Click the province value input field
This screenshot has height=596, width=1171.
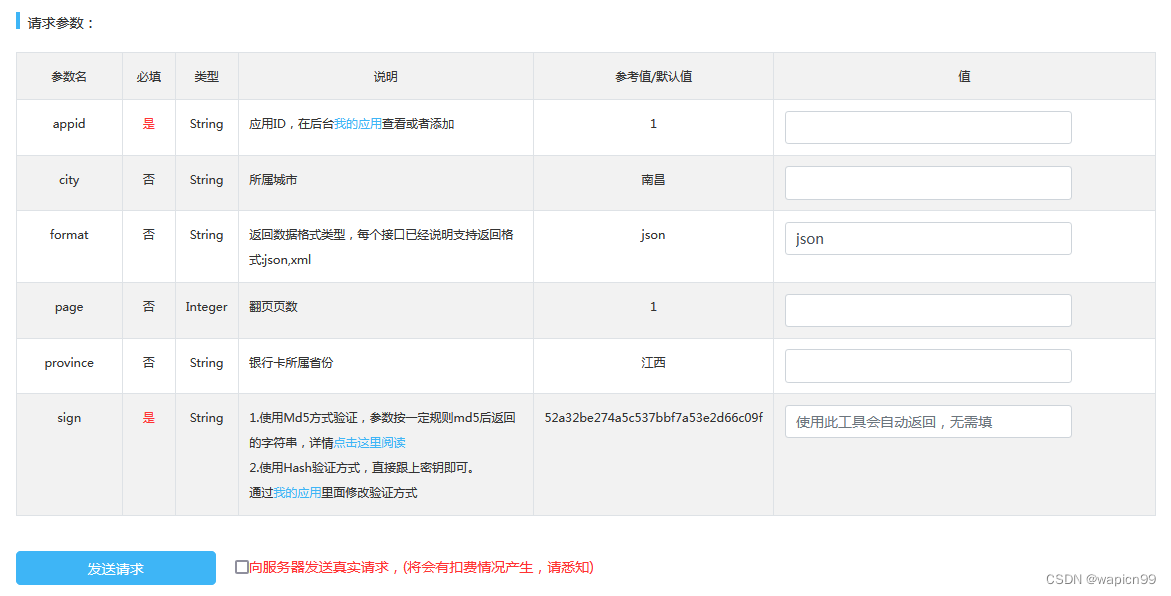click(x=927, y=365)
